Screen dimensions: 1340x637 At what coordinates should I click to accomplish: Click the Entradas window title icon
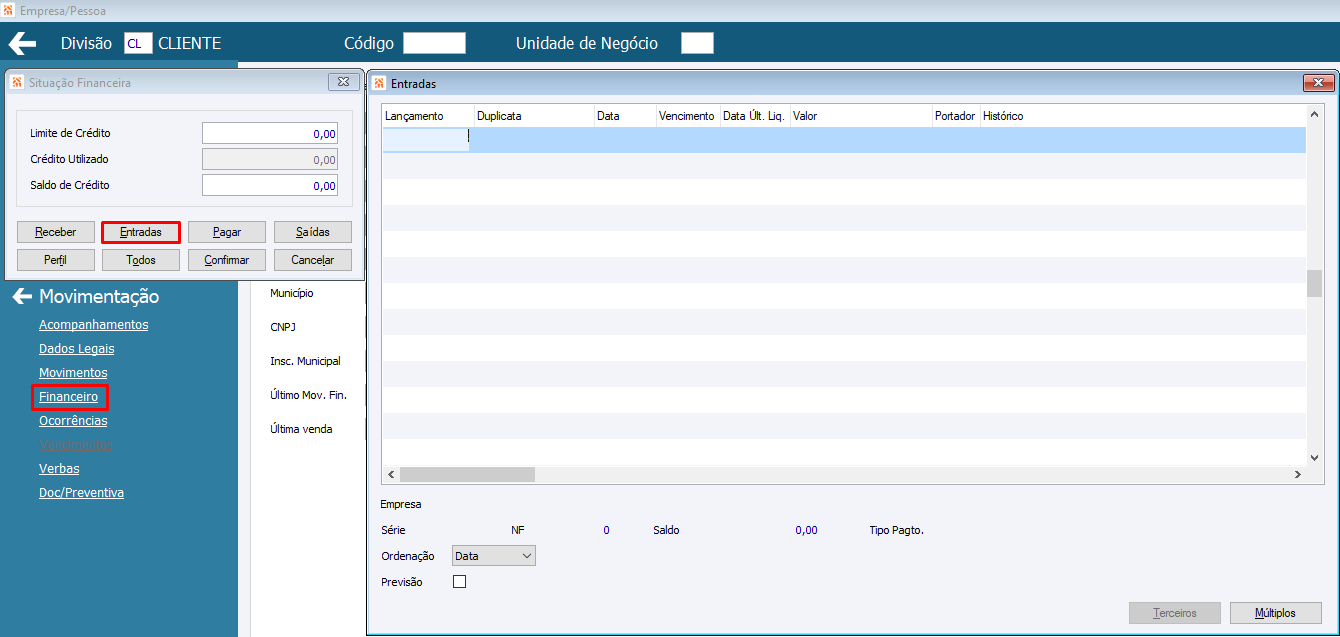tap(379, 83)
